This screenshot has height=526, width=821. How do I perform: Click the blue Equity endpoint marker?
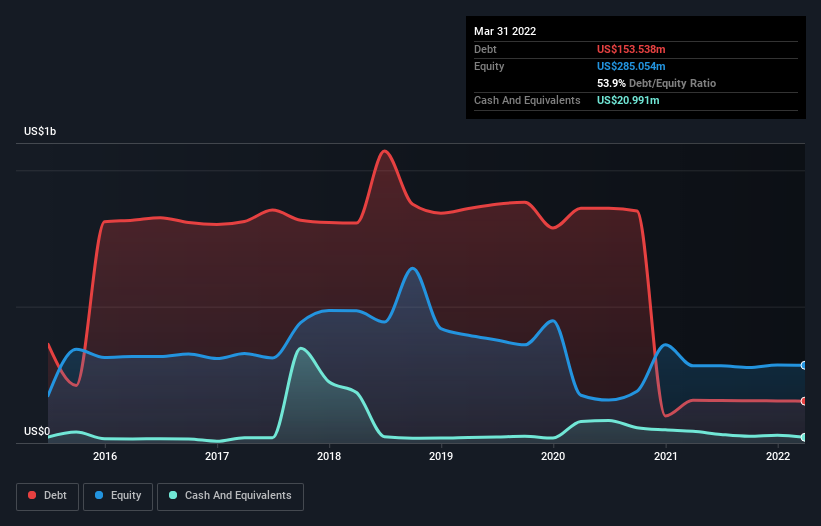(x=804, y=365)
